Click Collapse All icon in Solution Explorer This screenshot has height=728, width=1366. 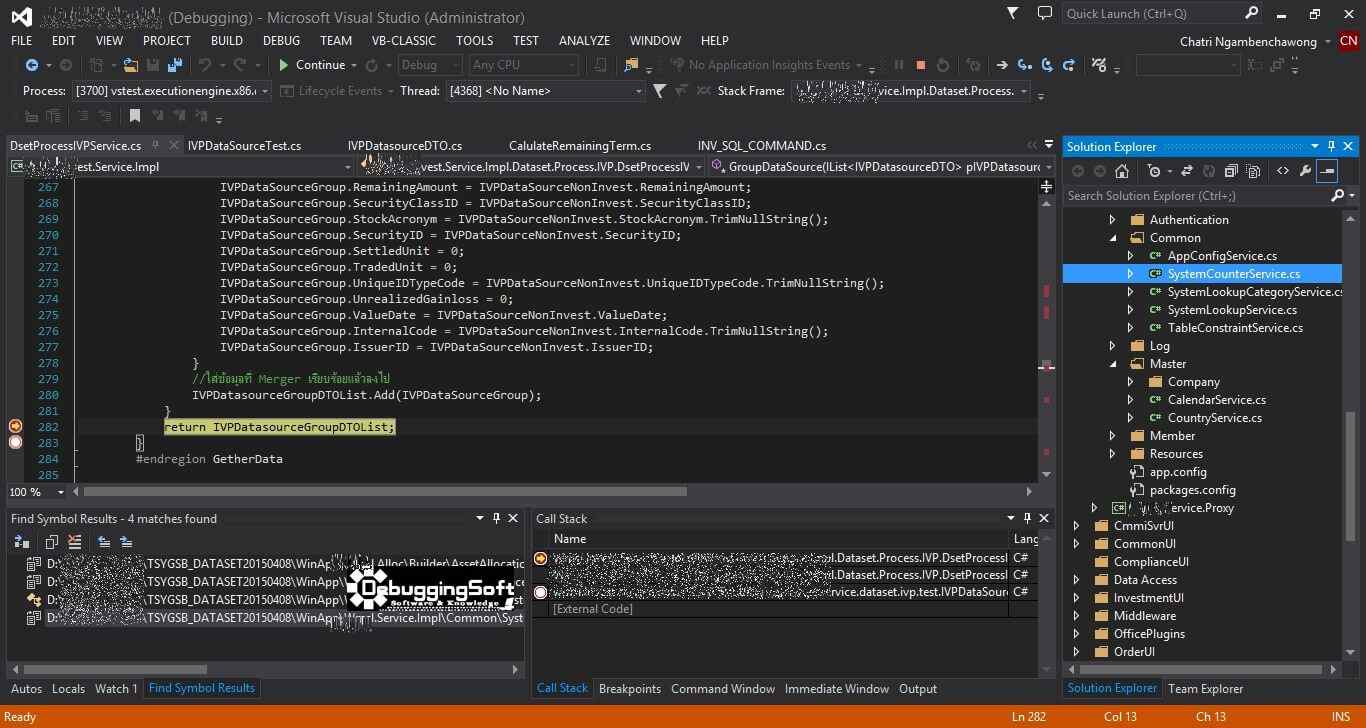click(1231, 171)
